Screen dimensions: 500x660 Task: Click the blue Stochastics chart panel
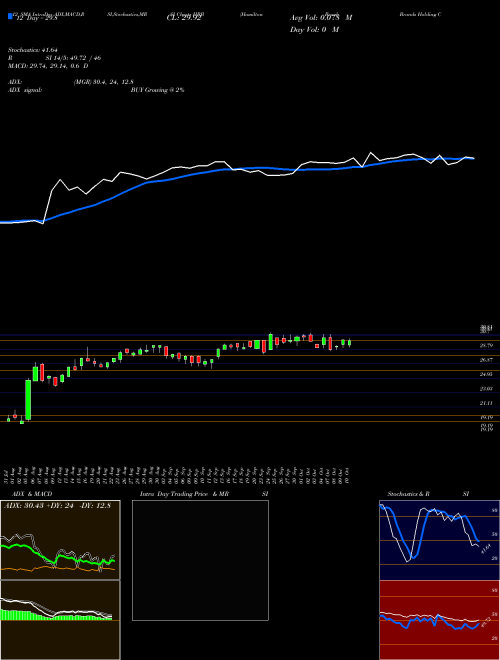[439, 540]
